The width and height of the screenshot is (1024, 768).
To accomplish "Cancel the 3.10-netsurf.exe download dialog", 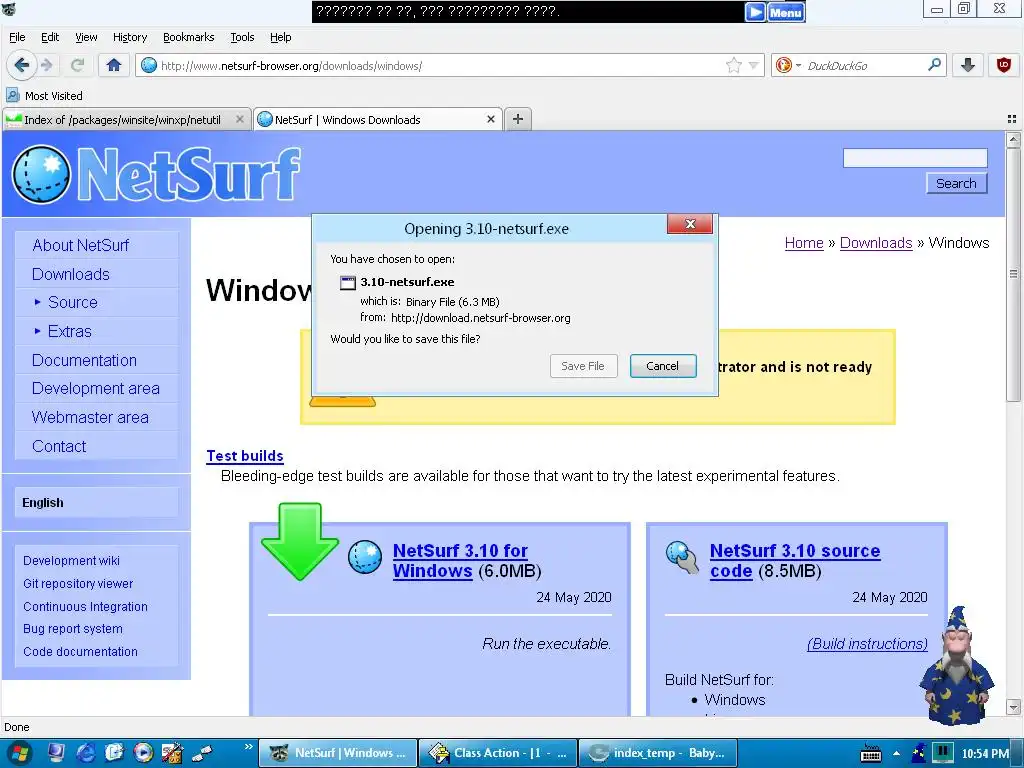I will click(x=662, y=366).
